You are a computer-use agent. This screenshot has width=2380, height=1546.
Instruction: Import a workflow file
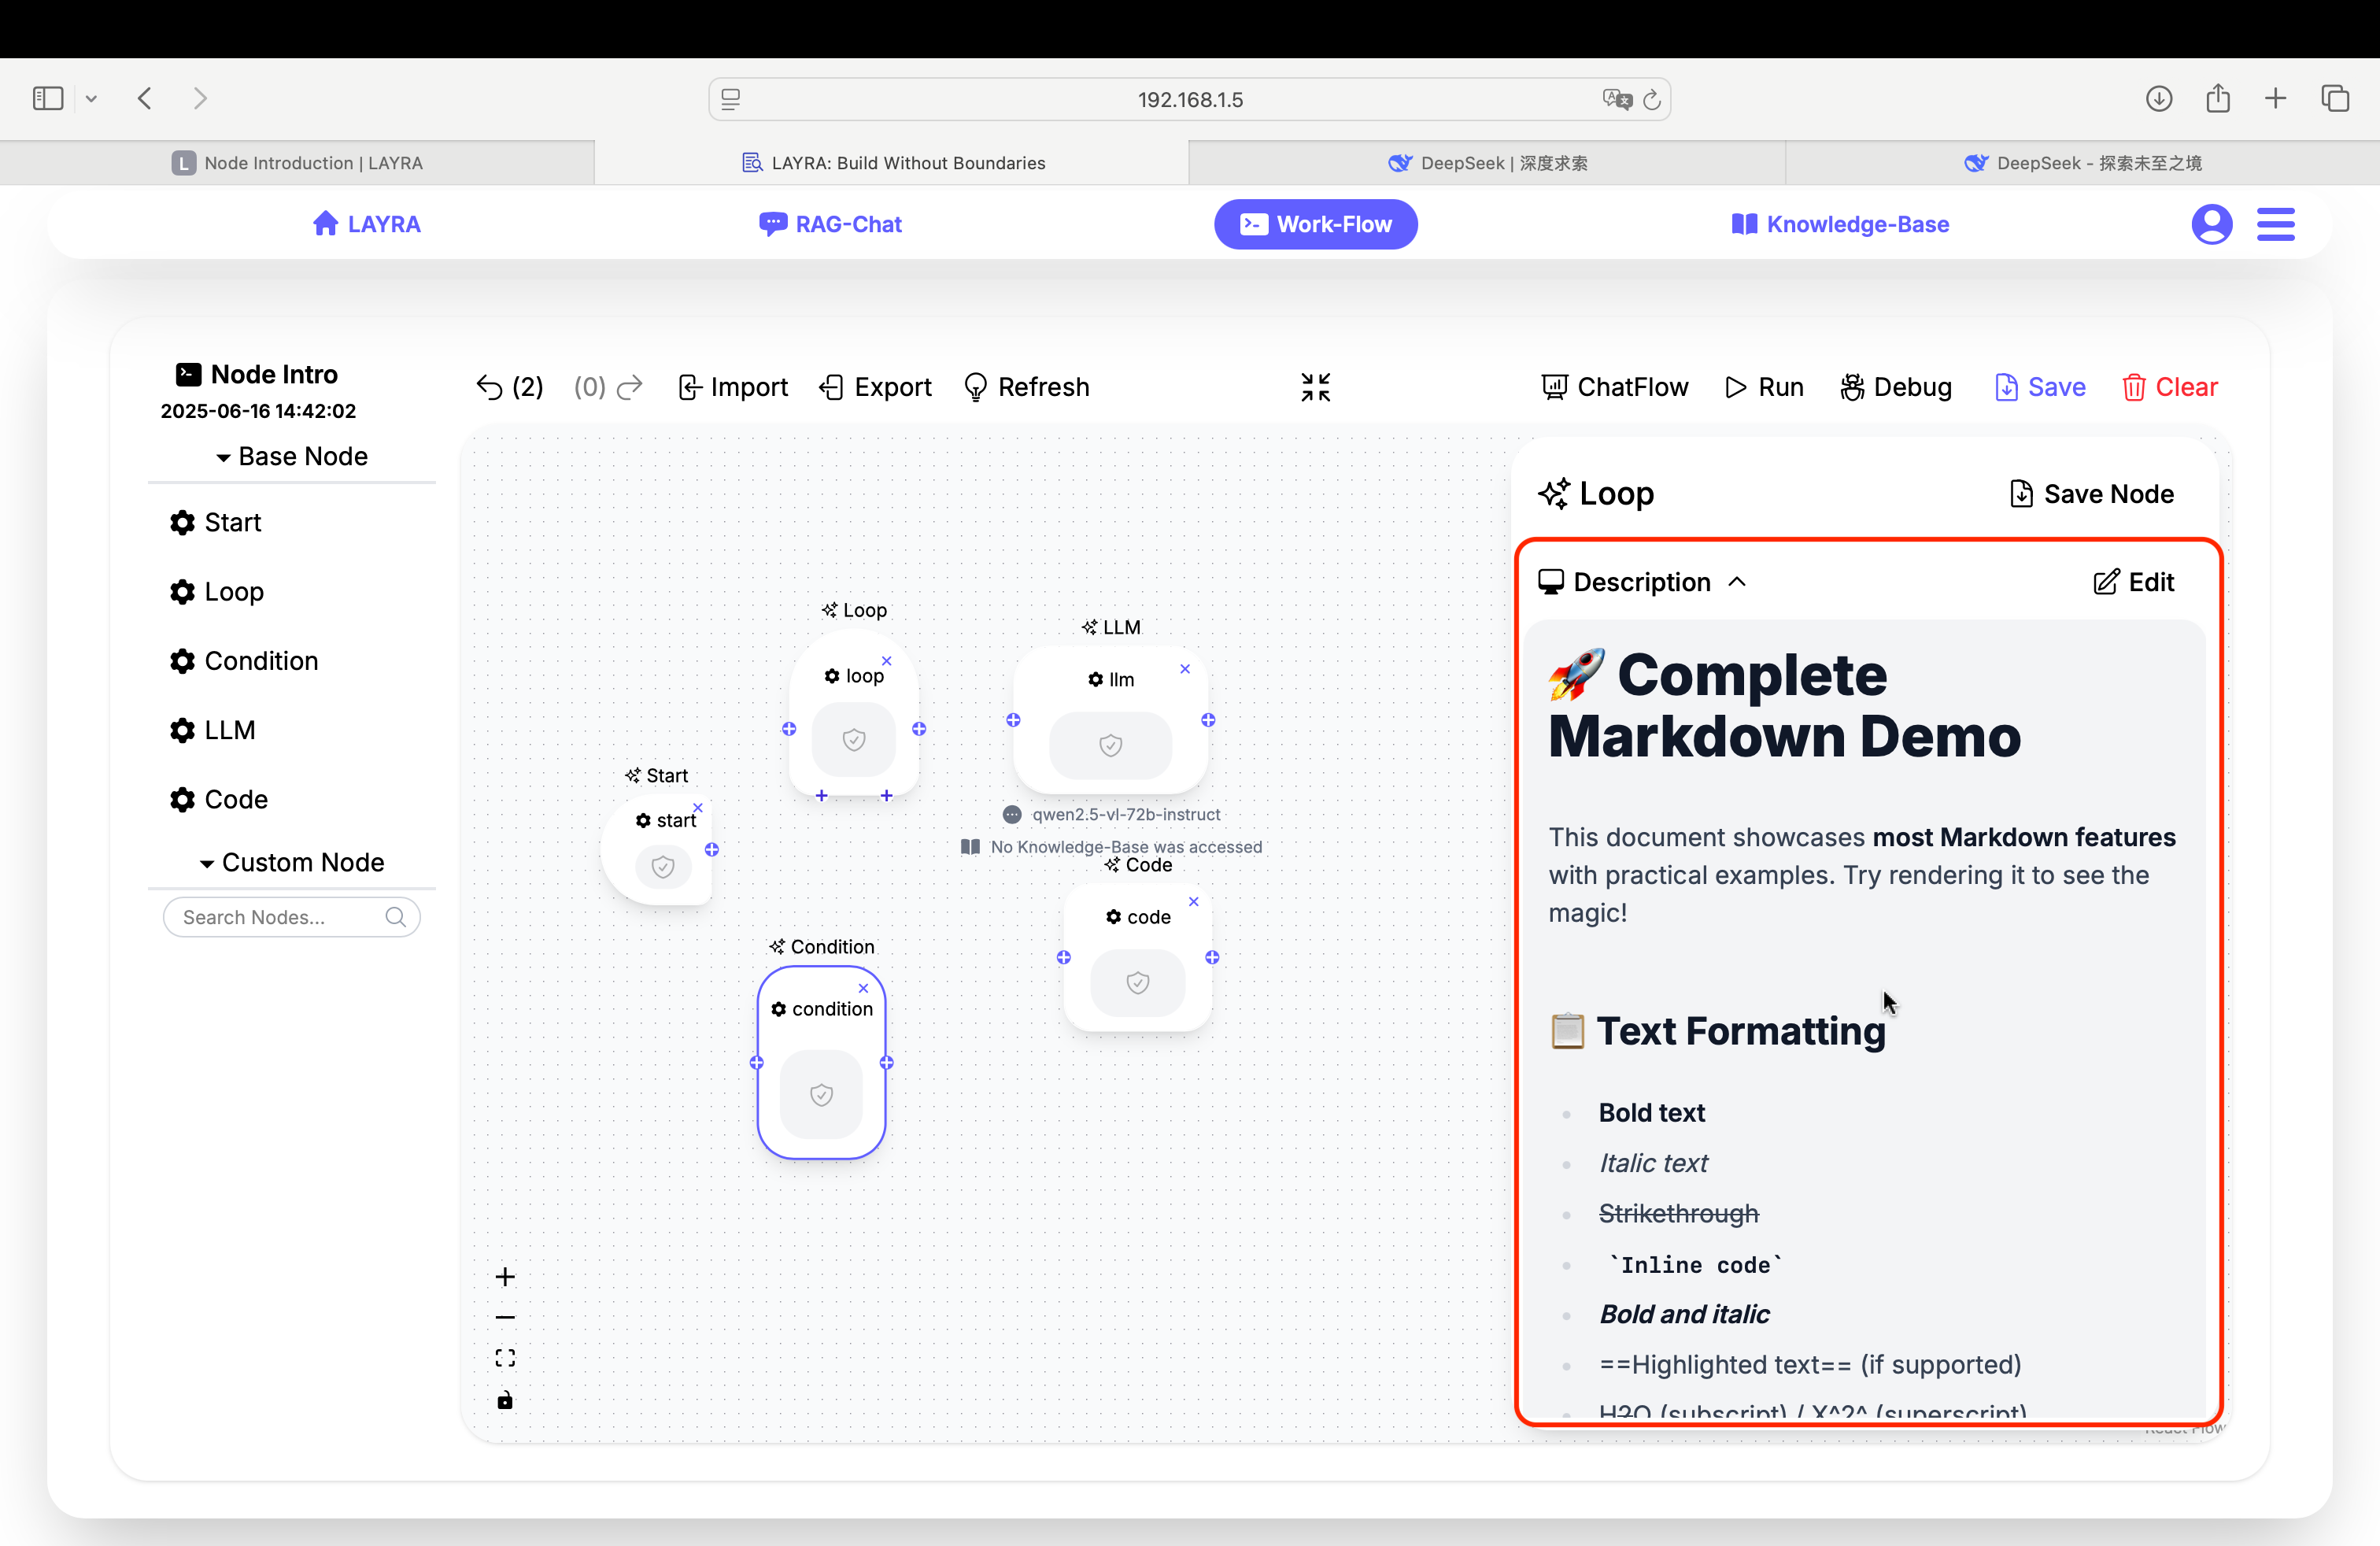[732, 387]
